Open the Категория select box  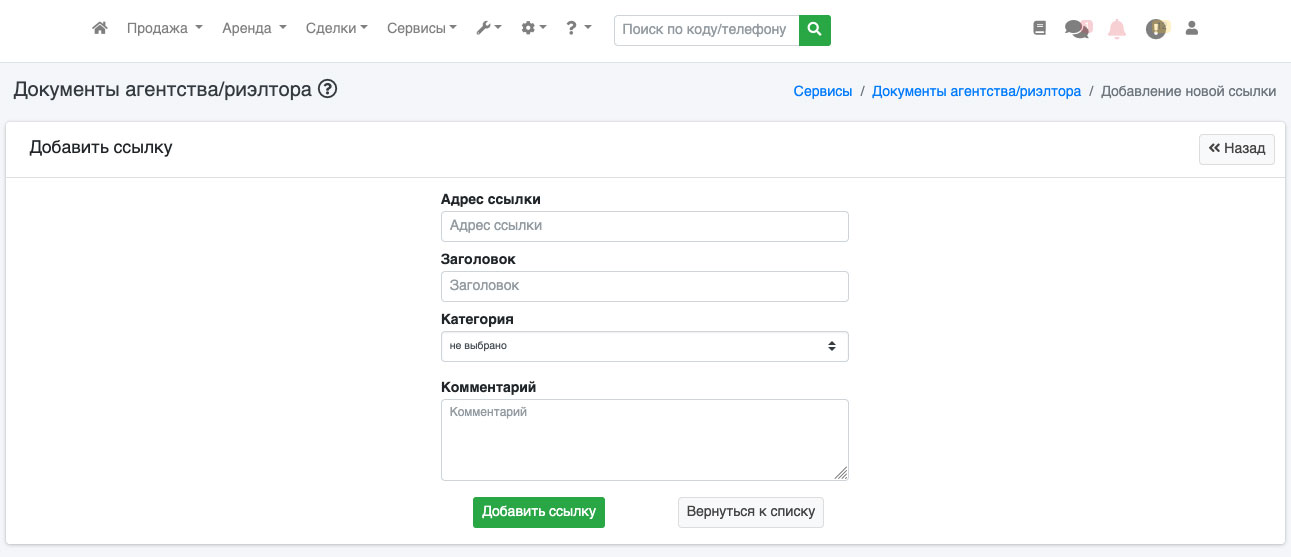coord(644,346)
